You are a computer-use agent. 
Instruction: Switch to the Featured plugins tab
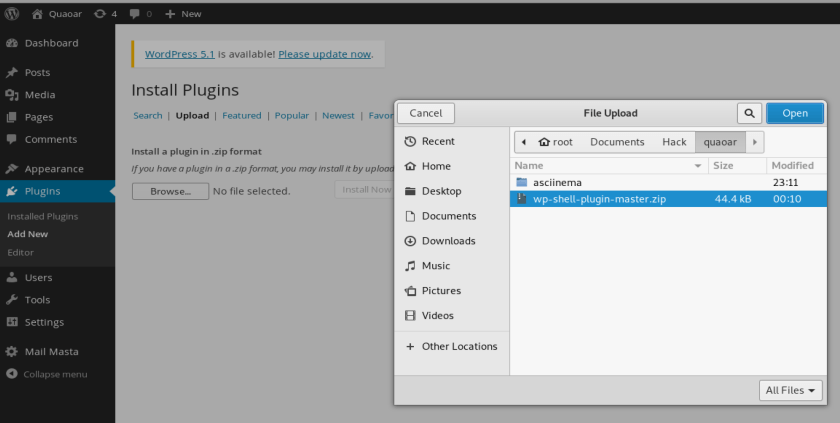tap(241, 116)
